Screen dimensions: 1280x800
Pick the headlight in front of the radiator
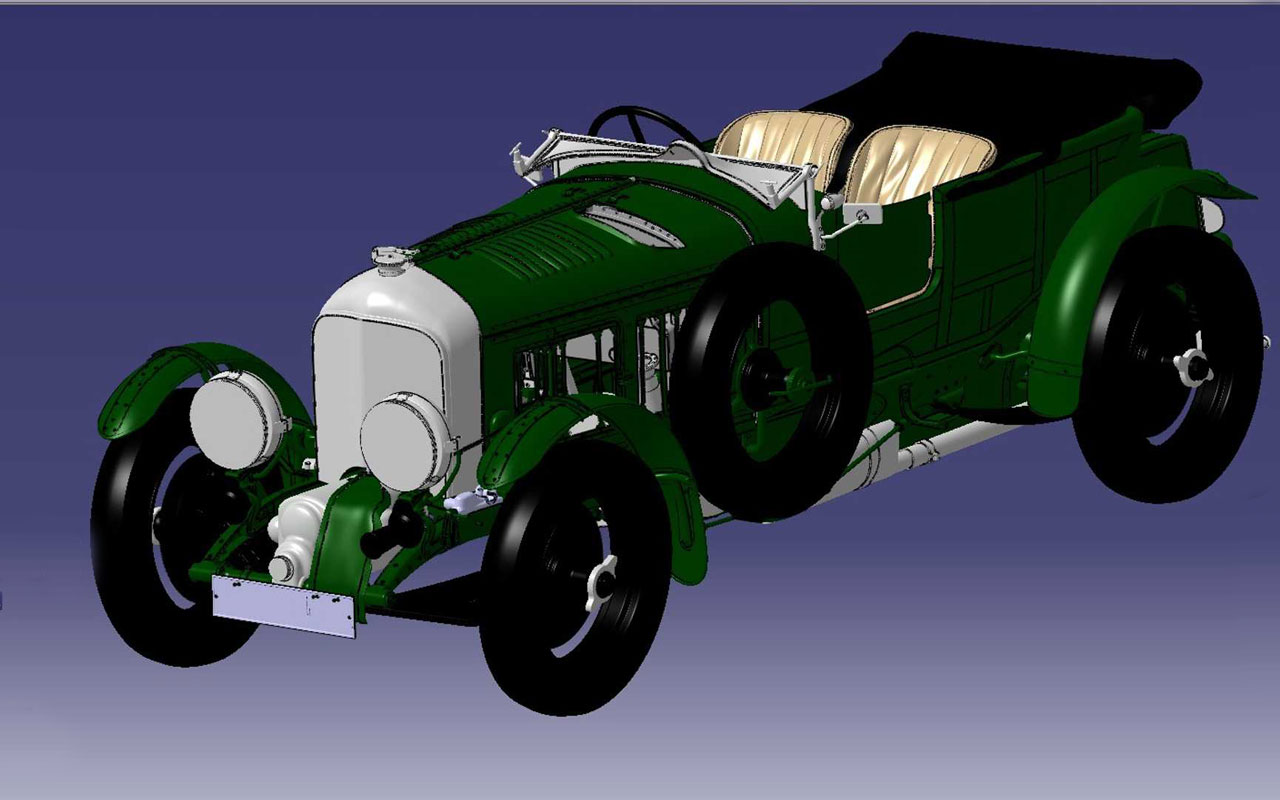[407, 442]
